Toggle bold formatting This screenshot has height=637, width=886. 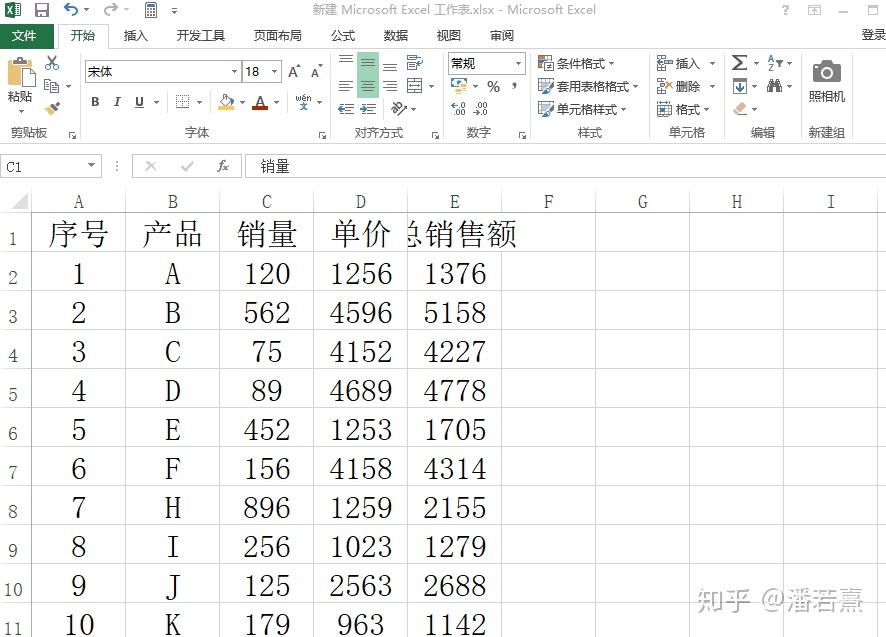(x=94, y=102)
